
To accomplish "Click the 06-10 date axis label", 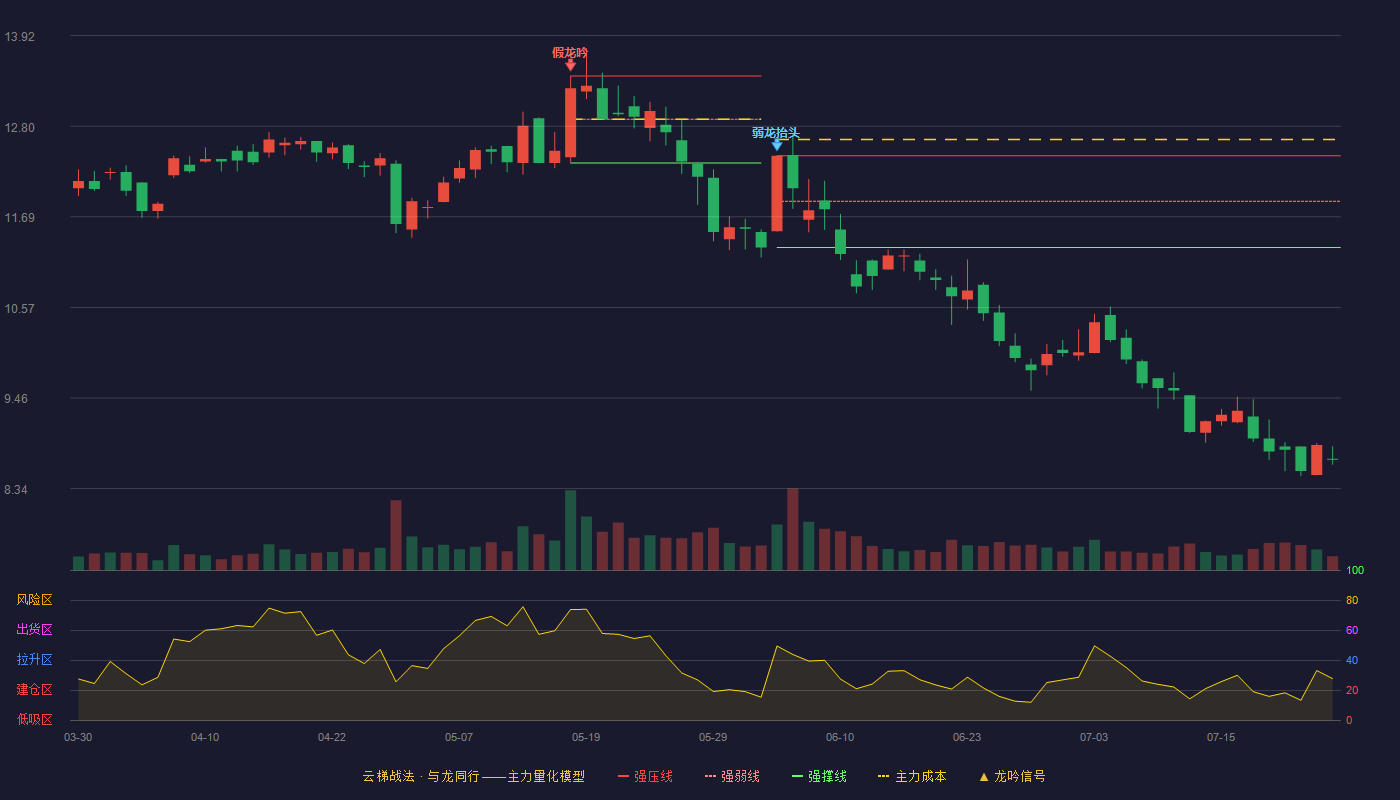I will (840, 737).
